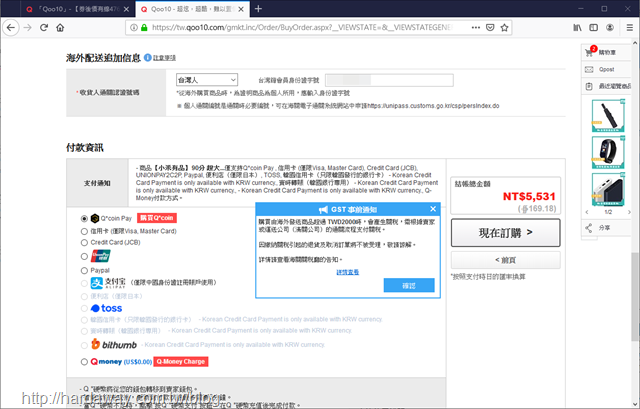Viewport: 640px width, 409px height.
Task: Click the page vertical scrollbar
Action: (636, 296)
